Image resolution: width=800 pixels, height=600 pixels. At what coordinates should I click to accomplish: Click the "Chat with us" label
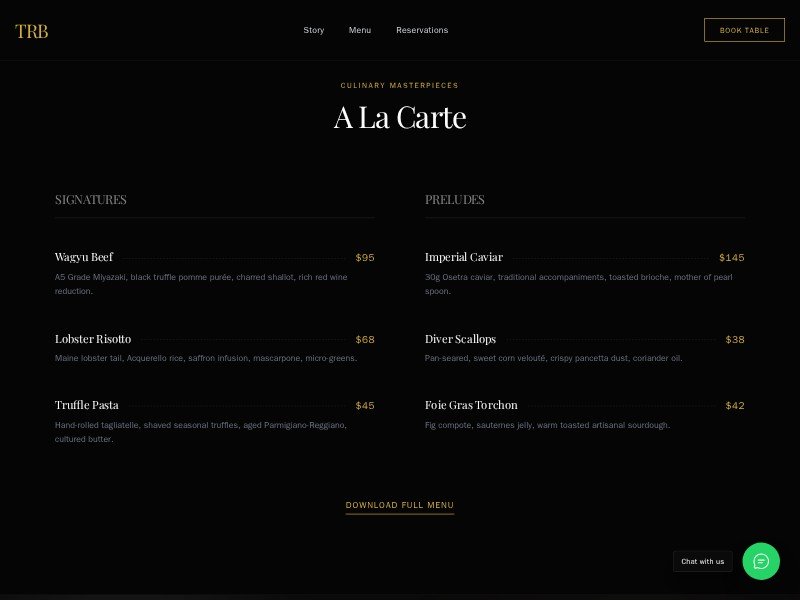click(702, 561)
